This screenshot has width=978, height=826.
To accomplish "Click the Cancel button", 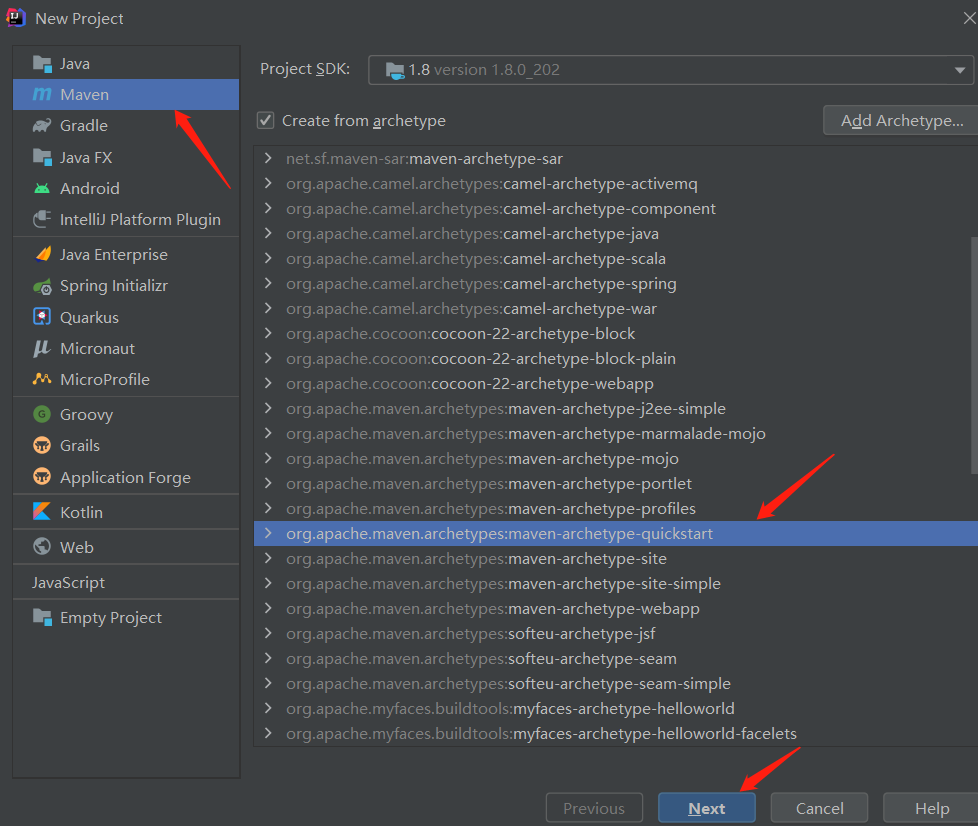I will (x=819, y=809).
